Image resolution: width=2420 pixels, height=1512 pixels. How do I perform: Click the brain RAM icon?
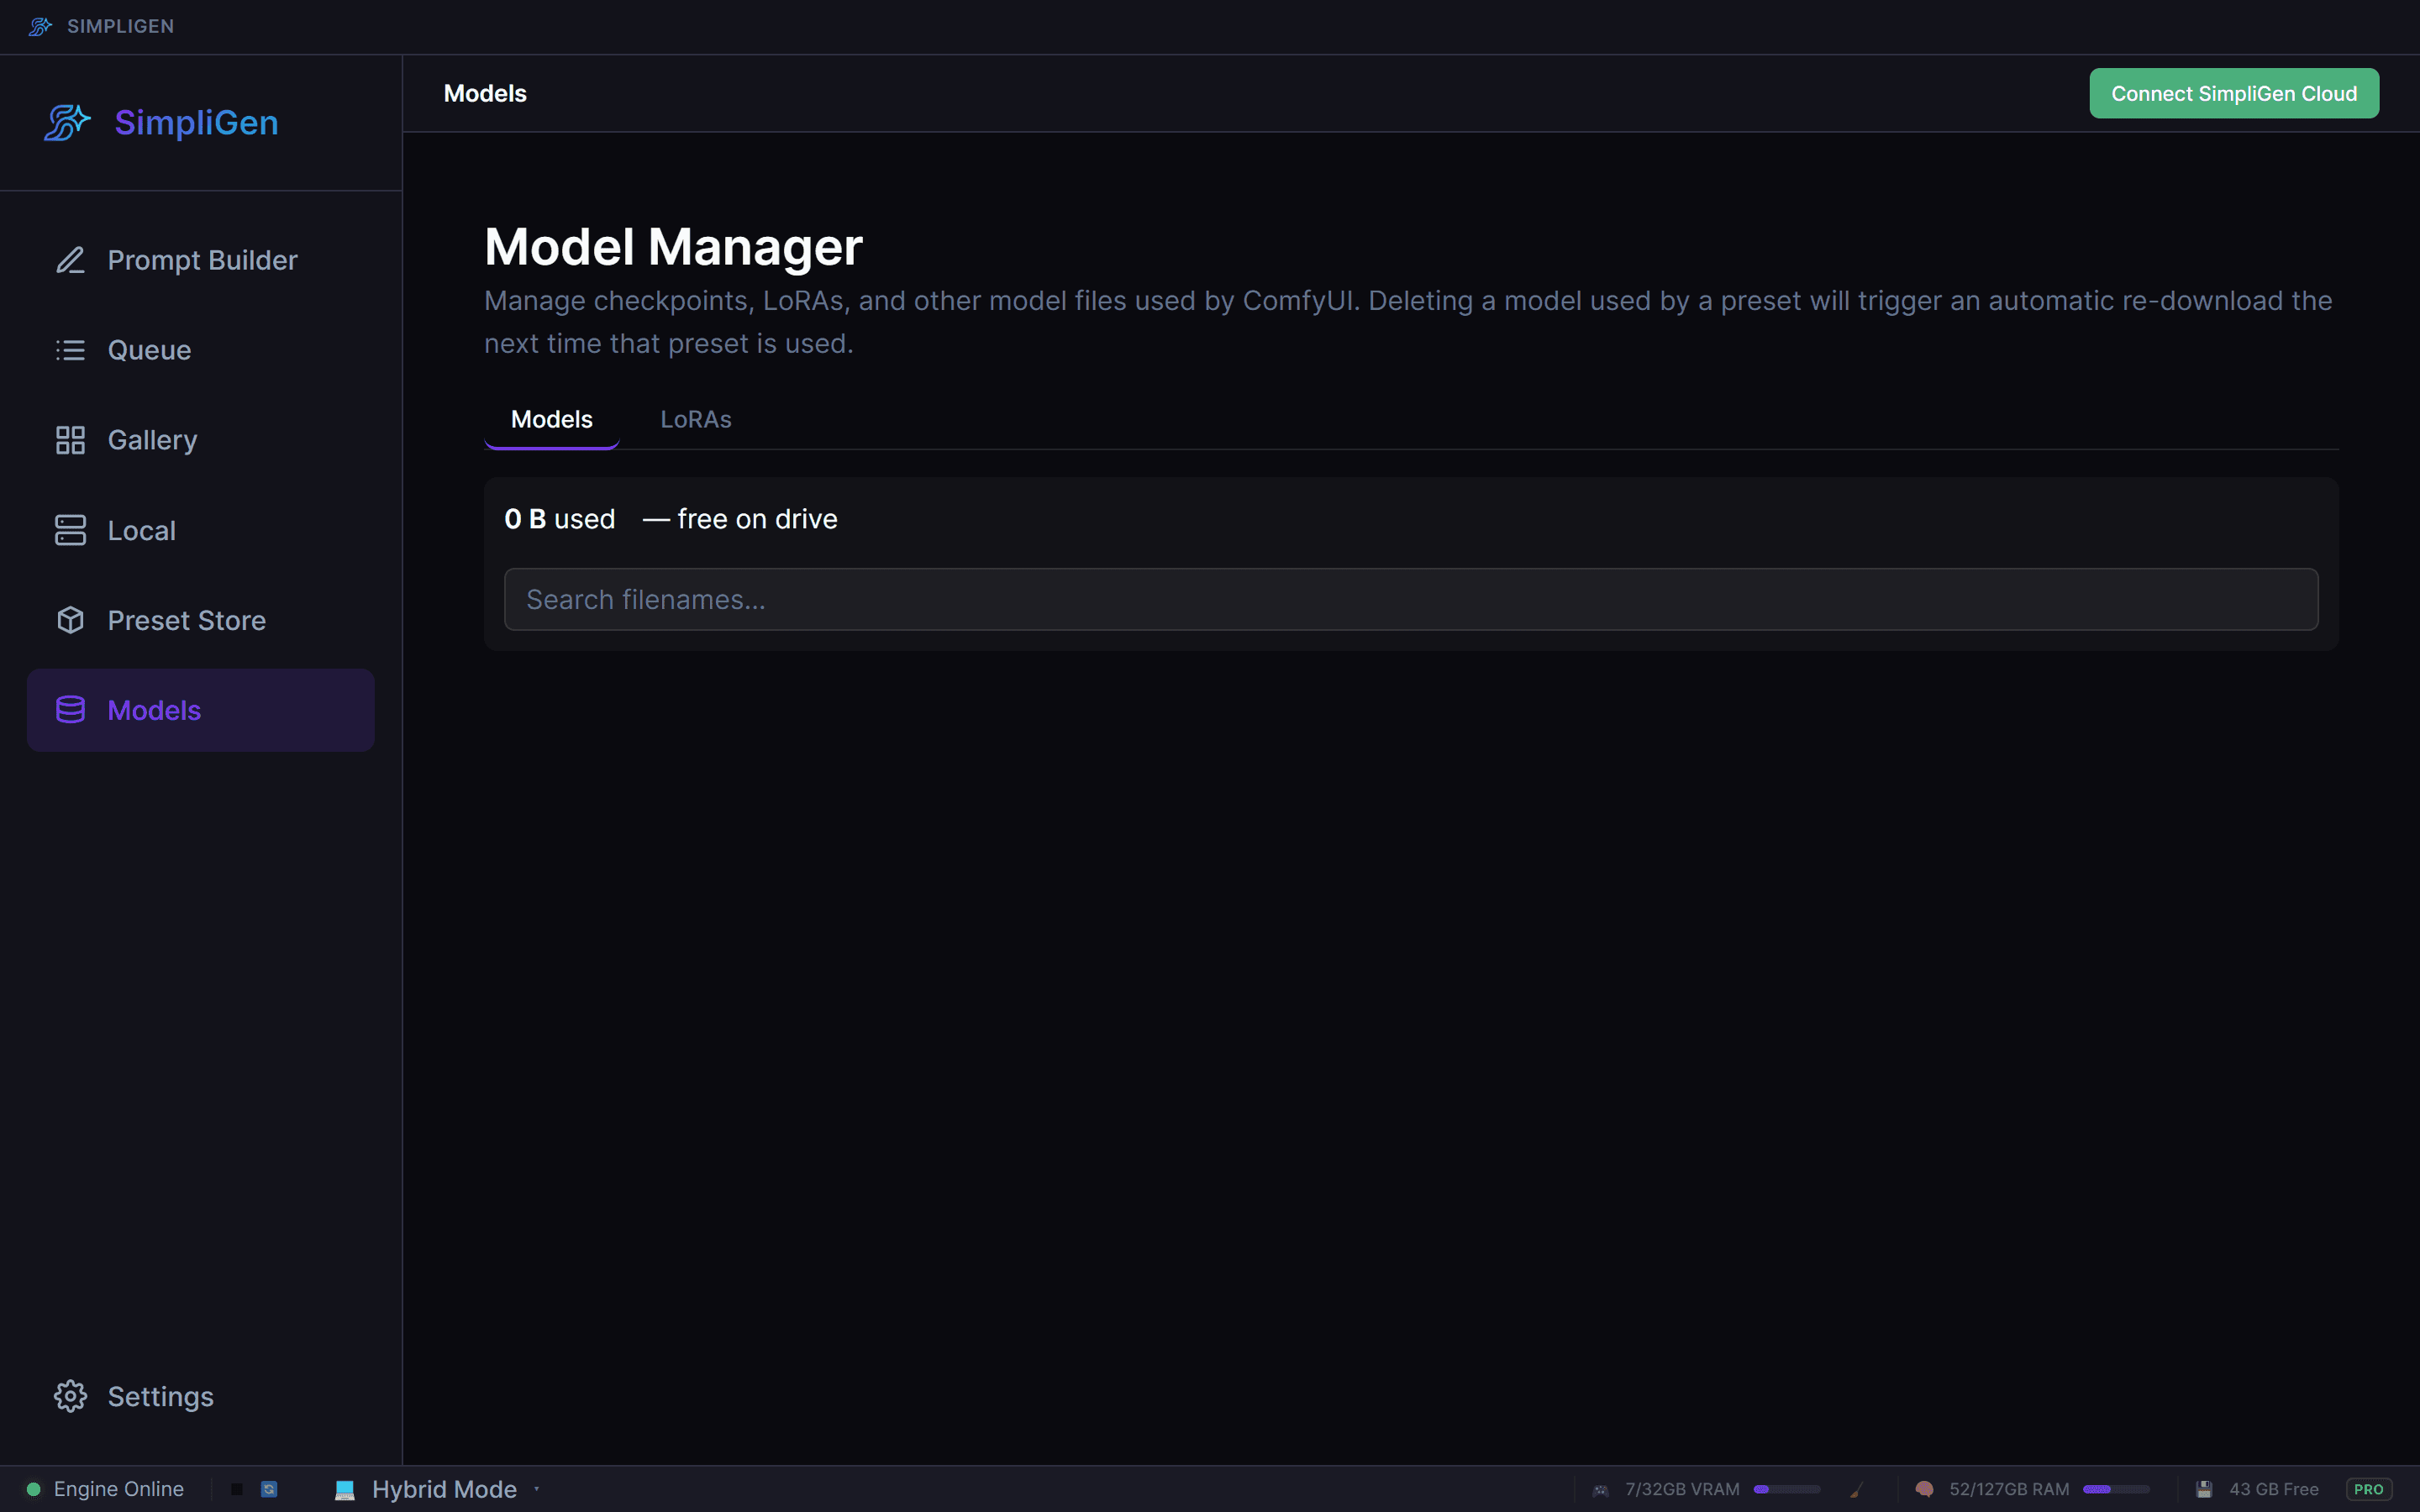tap(1924, 1489)
